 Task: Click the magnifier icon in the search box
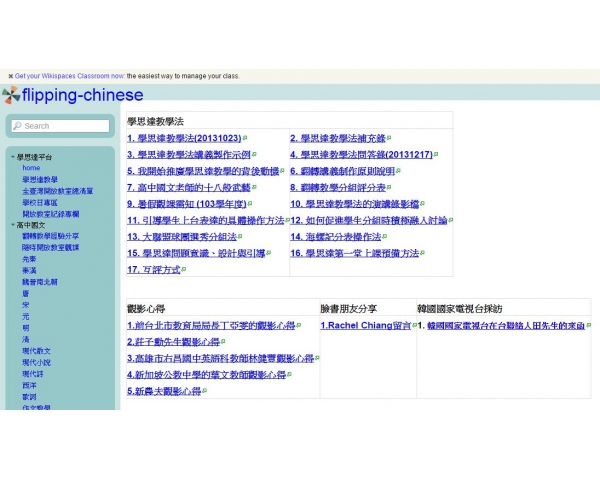click(17, 126)
